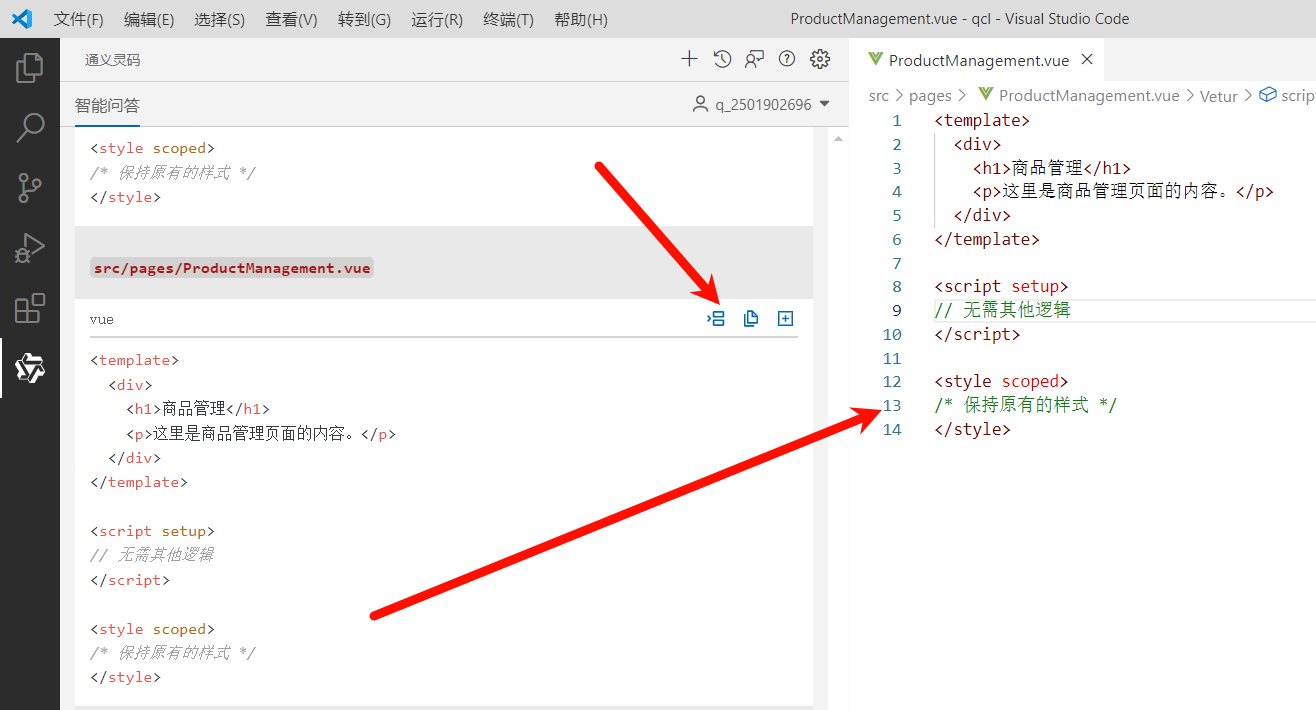Open the Explorer view in activity bar
Screen dimensions: 1316x710
click(30, 68)
